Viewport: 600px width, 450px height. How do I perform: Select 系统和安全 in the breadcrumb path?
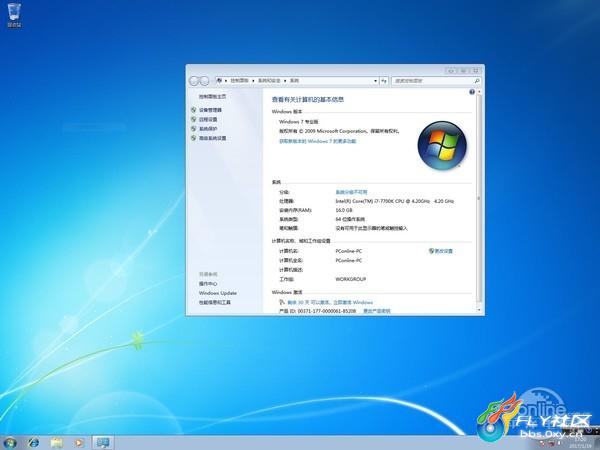269,81
